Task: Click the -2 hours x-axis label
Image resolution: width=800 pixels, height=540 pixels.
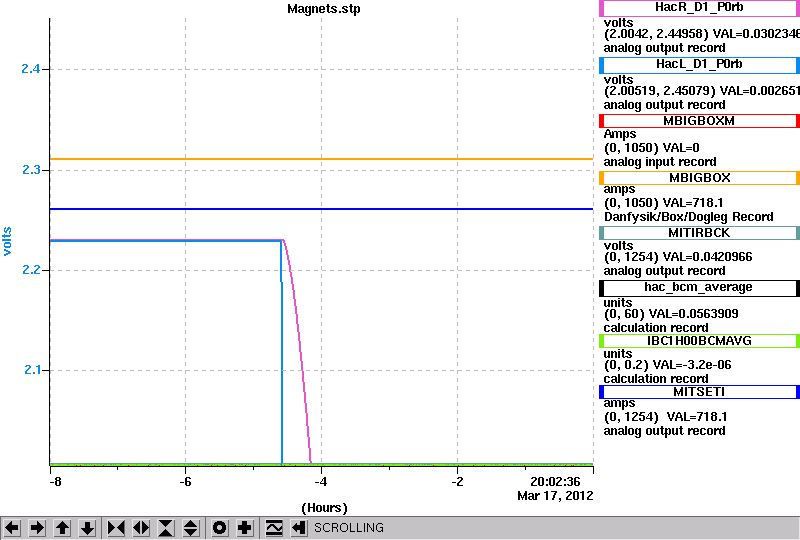Action: pos(457,482)
